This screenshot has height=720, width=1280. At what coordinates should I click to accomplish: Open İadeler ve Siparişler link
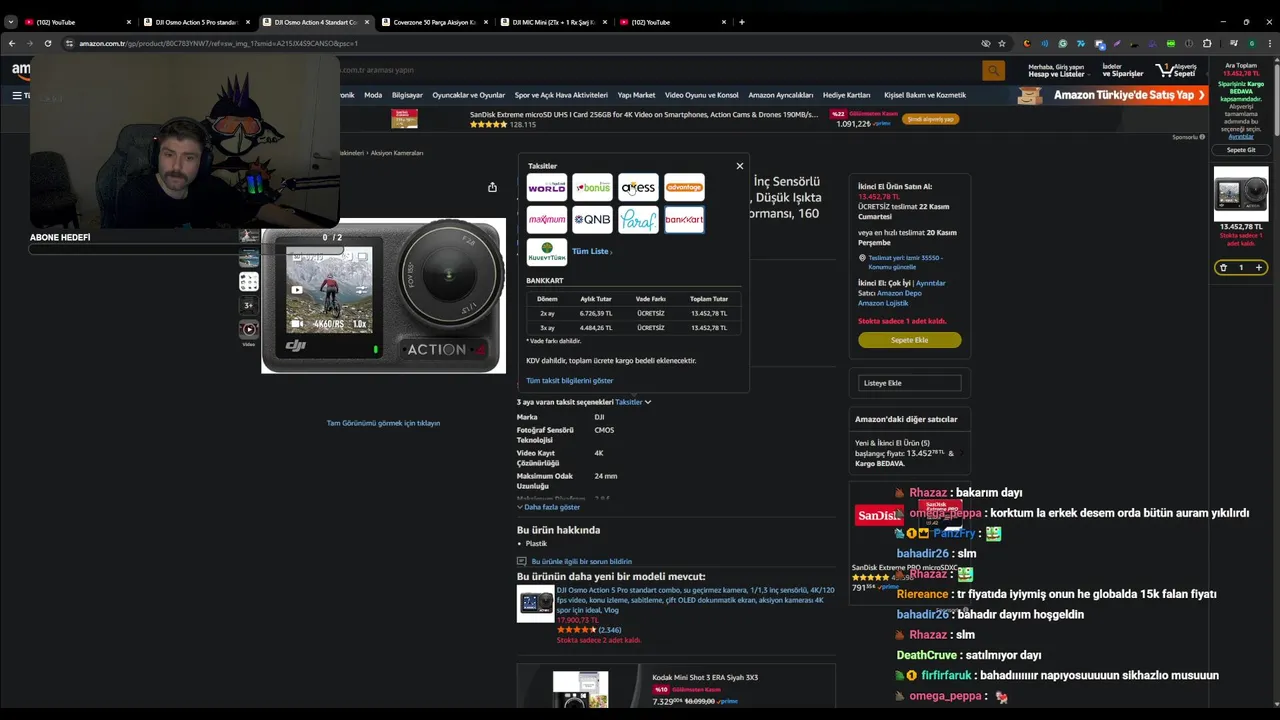coord(1123,70)
